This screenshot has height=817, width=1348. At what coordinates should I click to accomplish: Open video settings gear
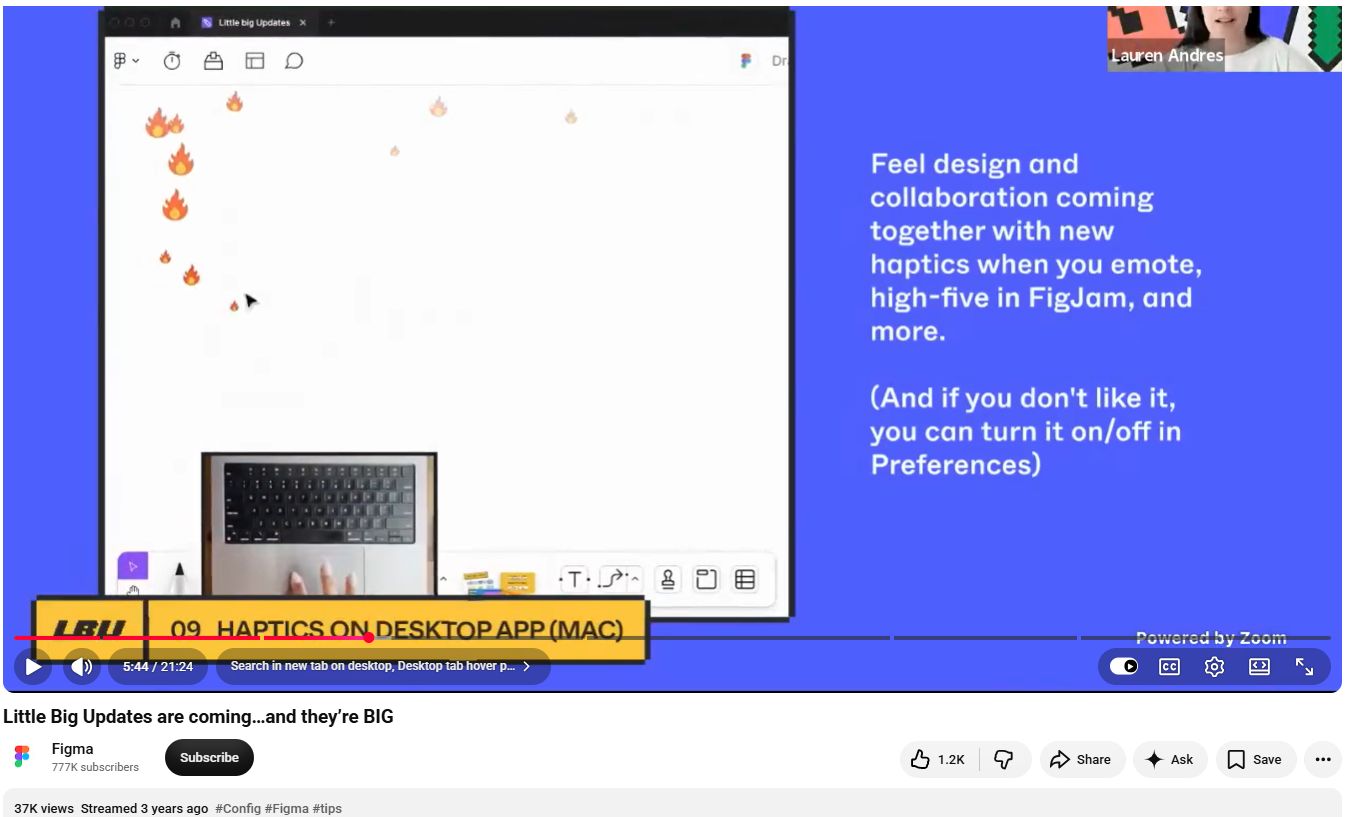(1214, 666)
